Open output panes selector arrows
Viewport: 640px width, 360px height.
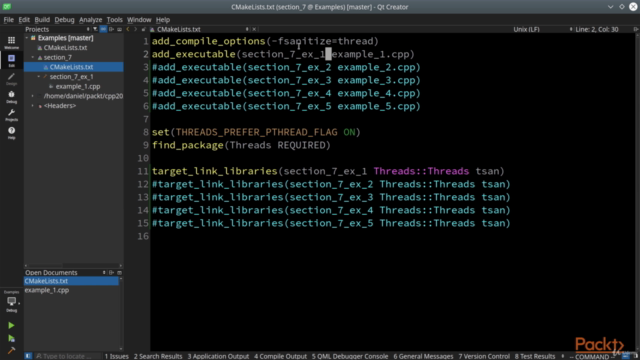[x=562, y=356]
